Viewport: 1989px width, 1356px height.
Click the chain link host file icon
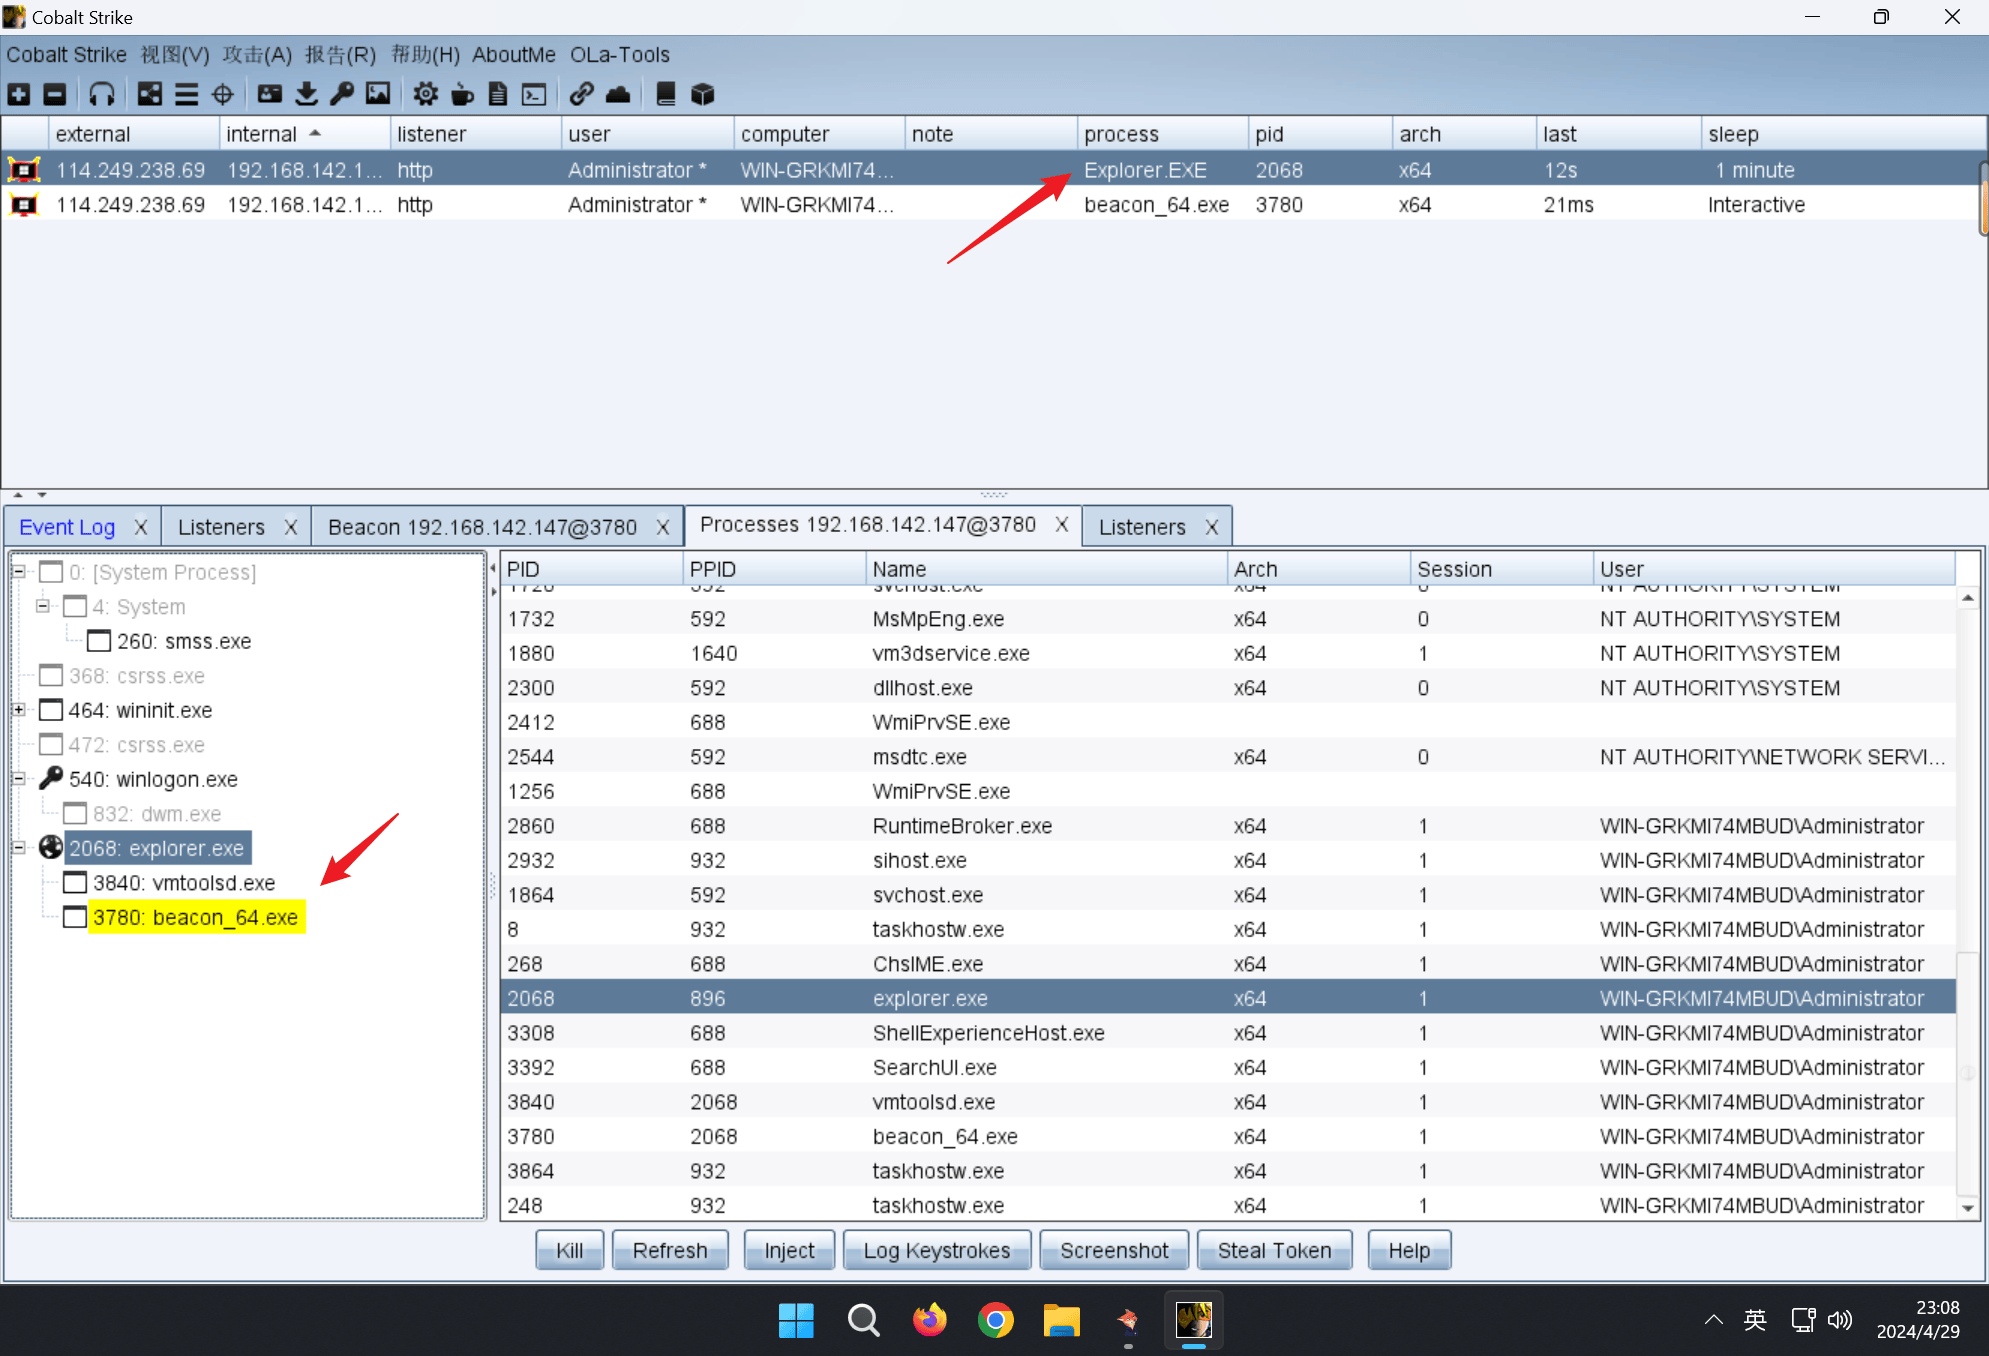pyautogui.click(x=581, y=94)
